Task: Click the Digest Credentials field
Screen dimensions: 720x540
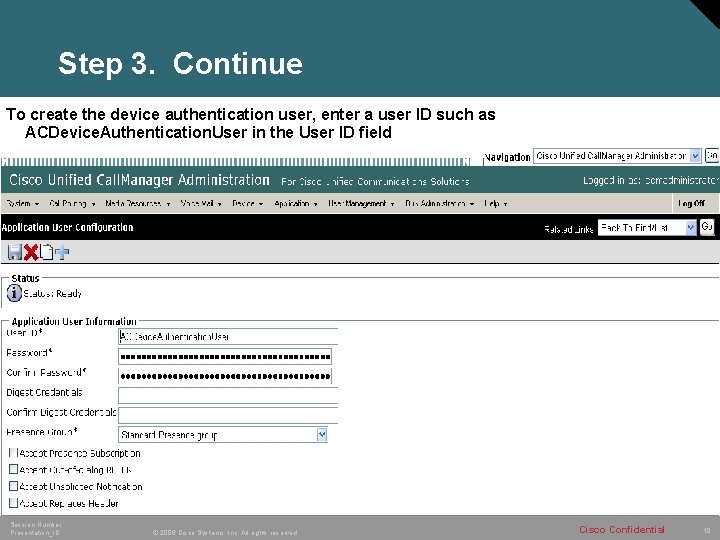Action: [228, 395]
